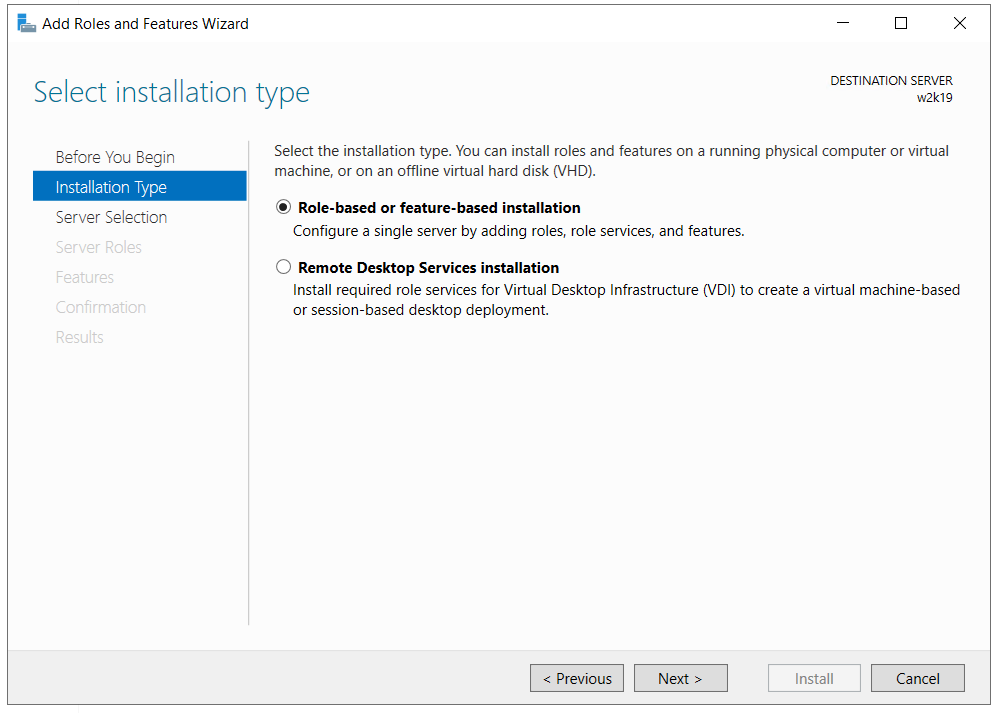Open the Server Selection step
The width and height of the screenshot is (995, 713).
[x=111, y=217]
